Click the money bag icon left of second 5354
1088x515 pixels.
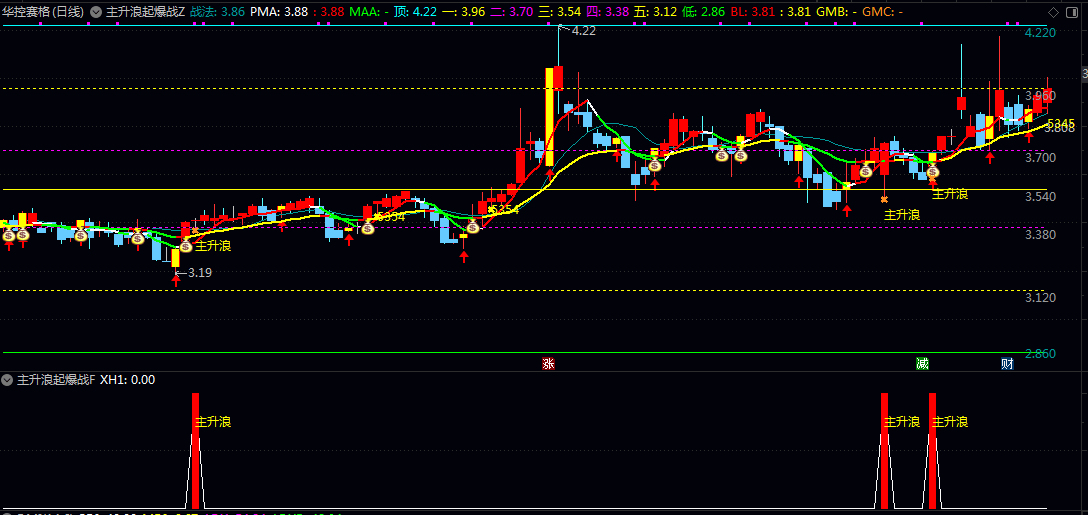click(x=473, y=227)
